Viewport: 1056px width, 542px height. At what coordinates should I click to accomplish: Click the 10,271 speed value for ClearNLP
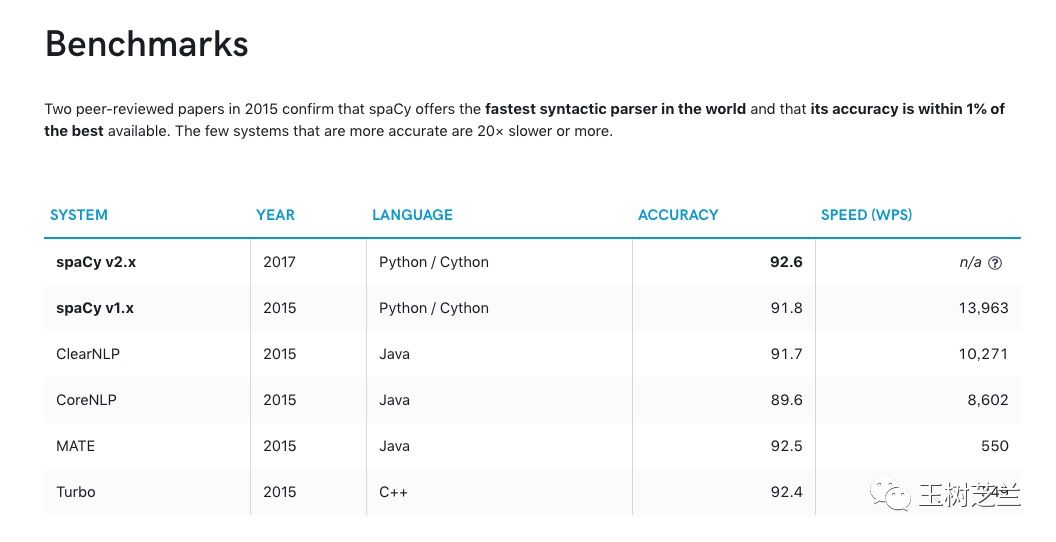(983, 354)
